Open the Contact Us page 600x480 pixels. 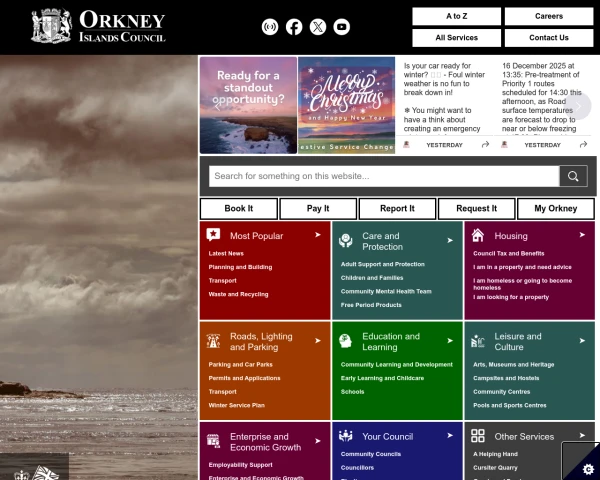click(x=549, y=38)
